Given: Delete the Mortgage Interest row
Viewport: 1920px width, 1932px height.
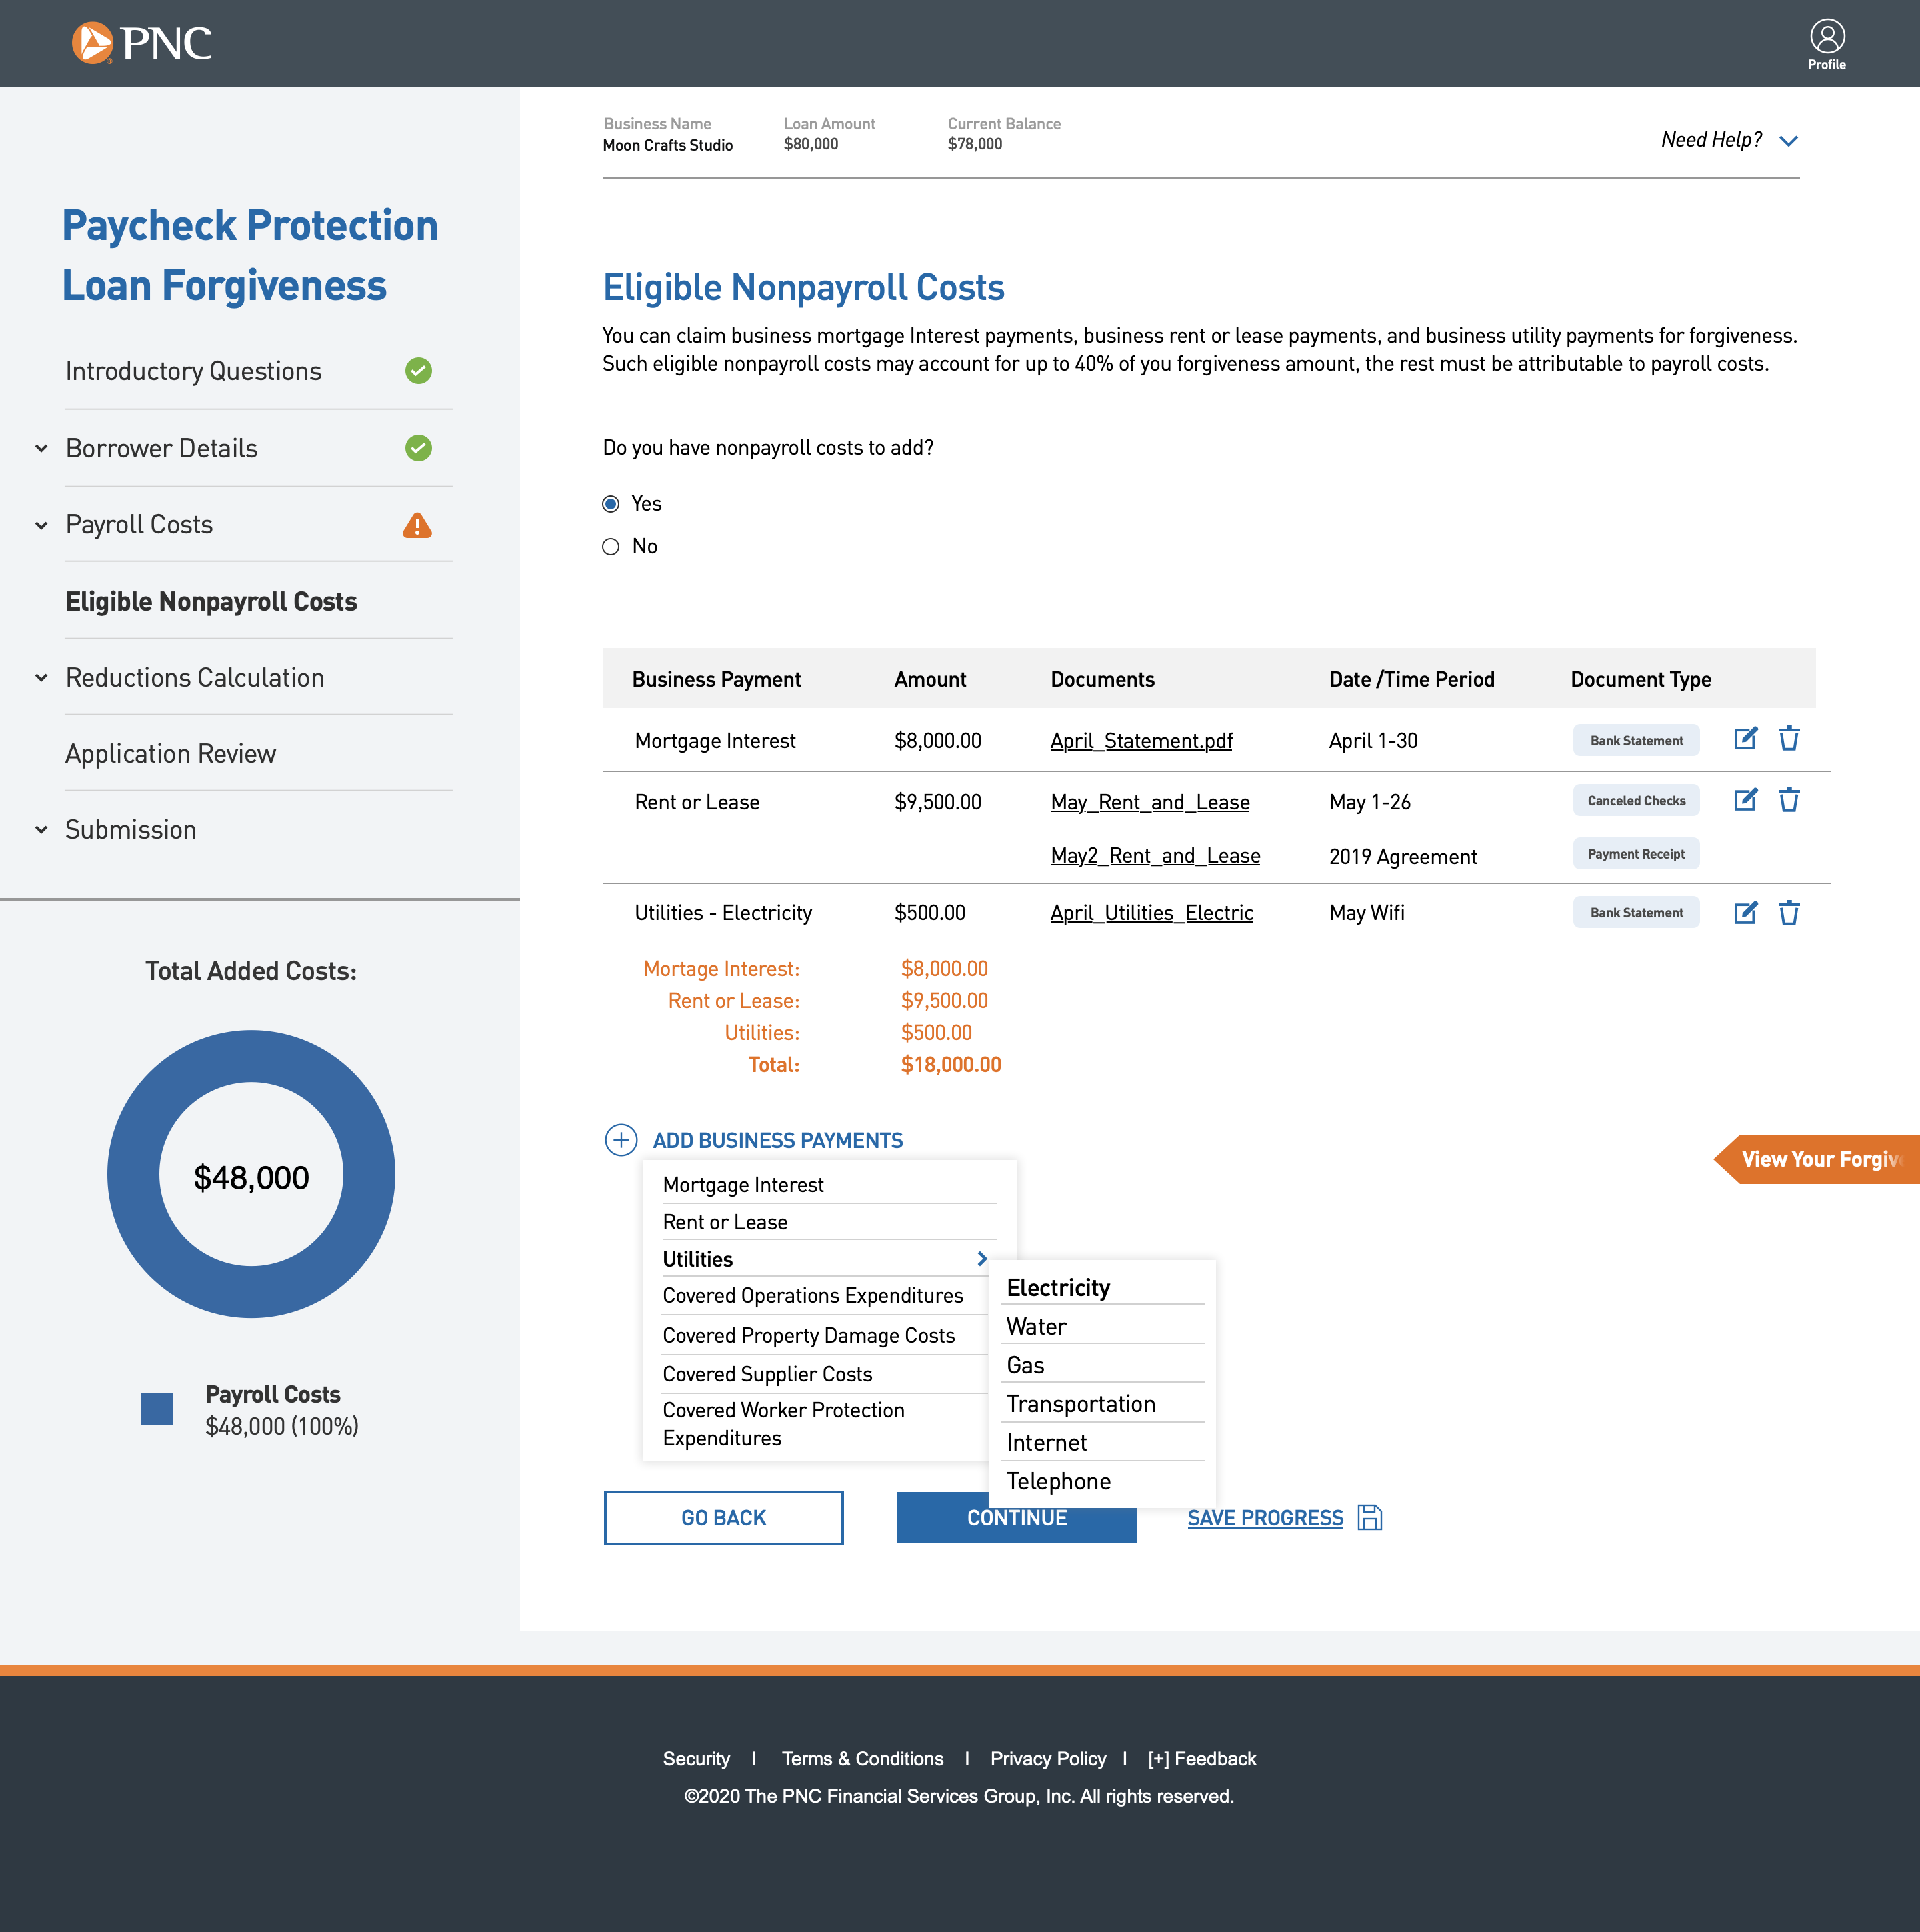Looking at the screenshot, I should point(1789,739).
